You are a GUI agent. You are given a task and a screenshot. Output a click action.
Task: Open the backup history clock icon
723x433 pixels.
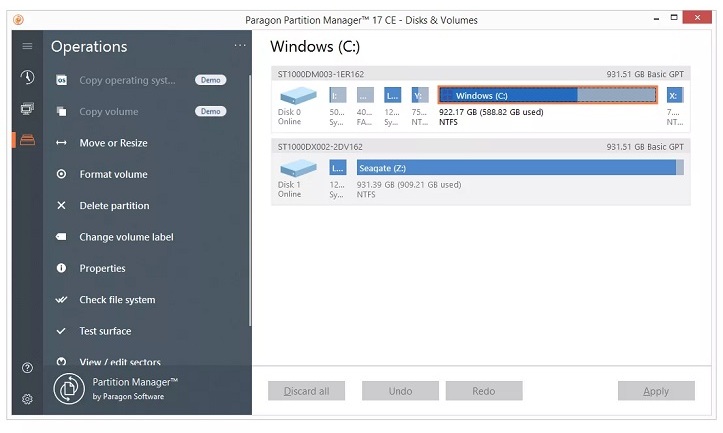point(27,77)
